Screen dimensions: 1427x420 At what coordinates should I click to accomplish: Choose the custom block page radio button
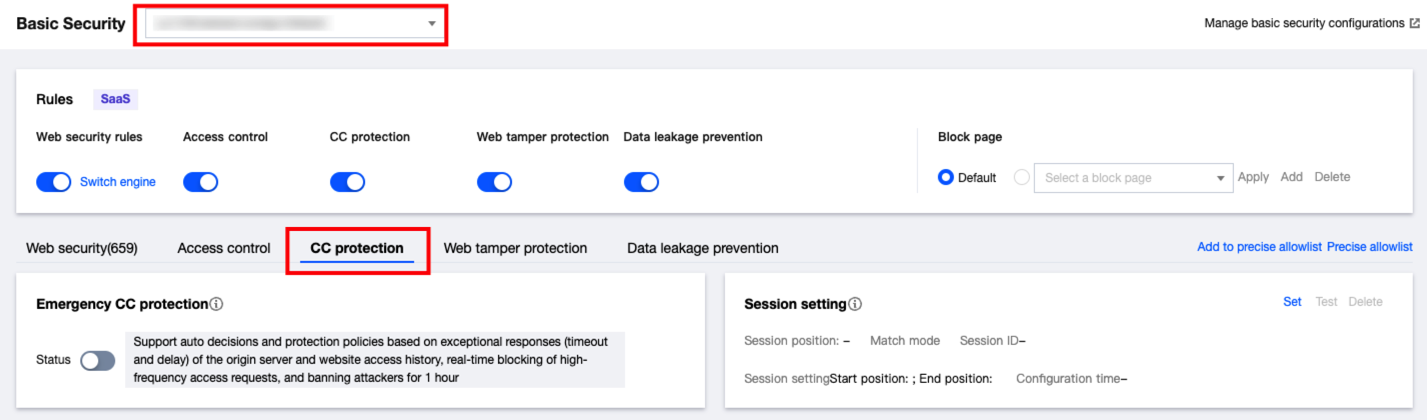click(1021, 178)
